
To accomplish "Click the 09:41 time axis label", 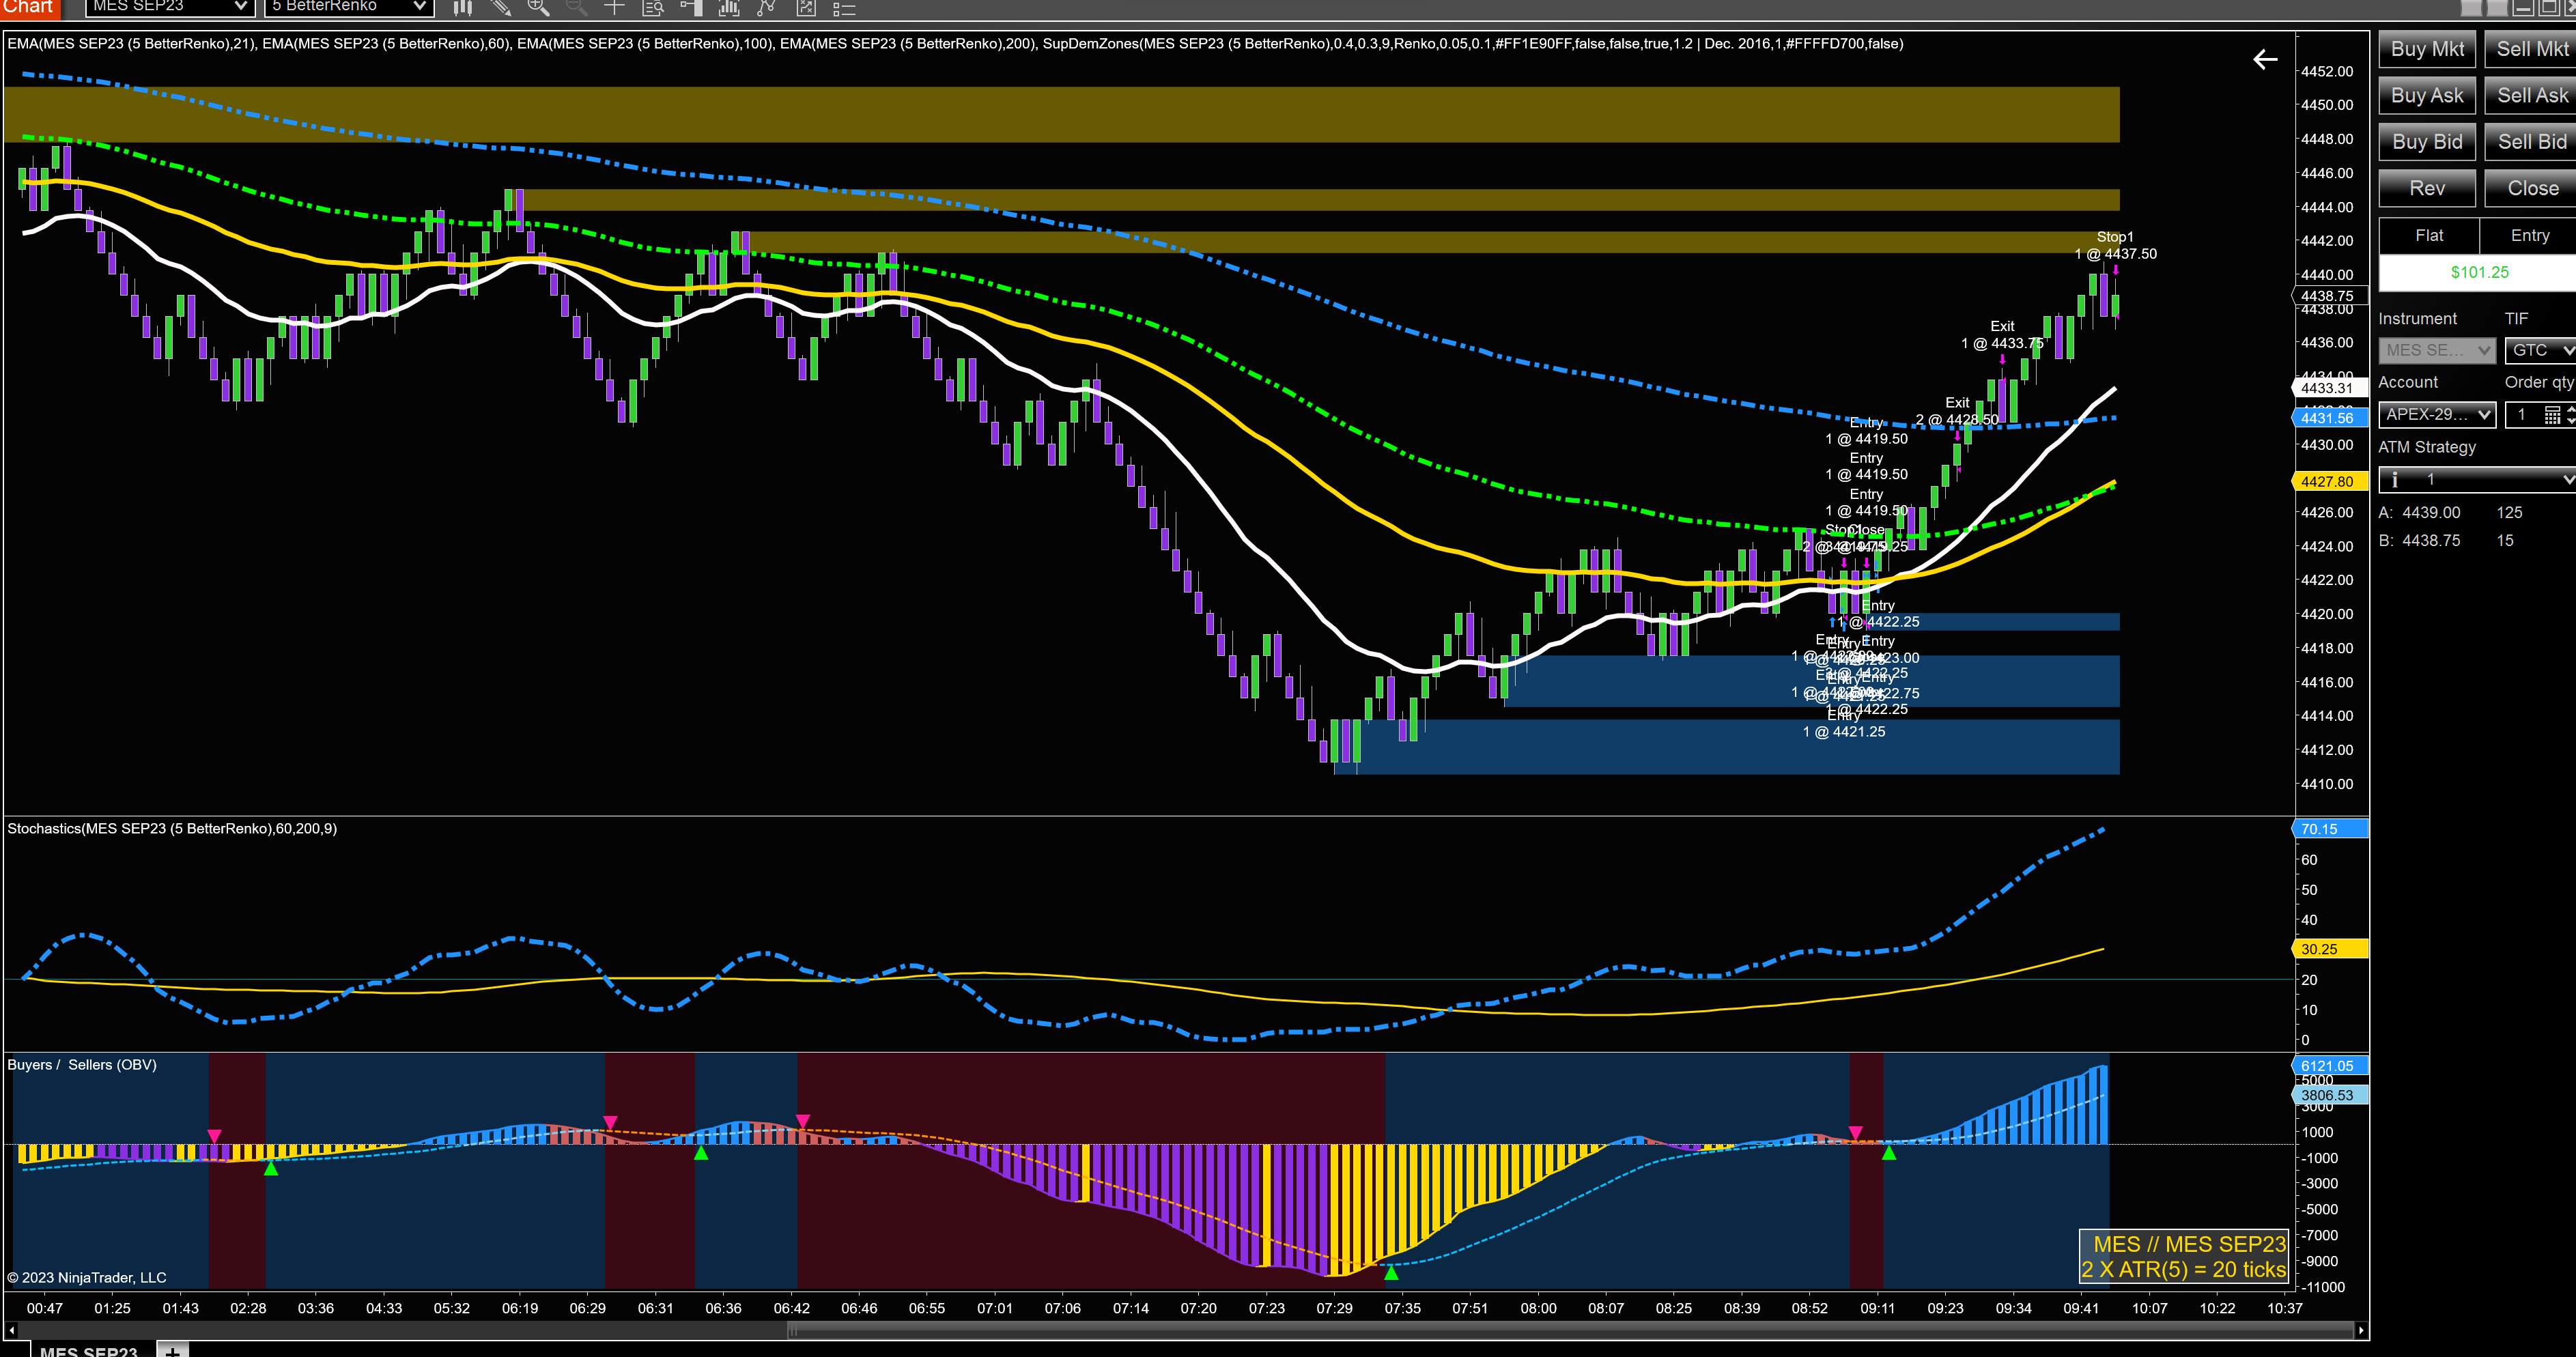I will (x=2081, y=1308).
